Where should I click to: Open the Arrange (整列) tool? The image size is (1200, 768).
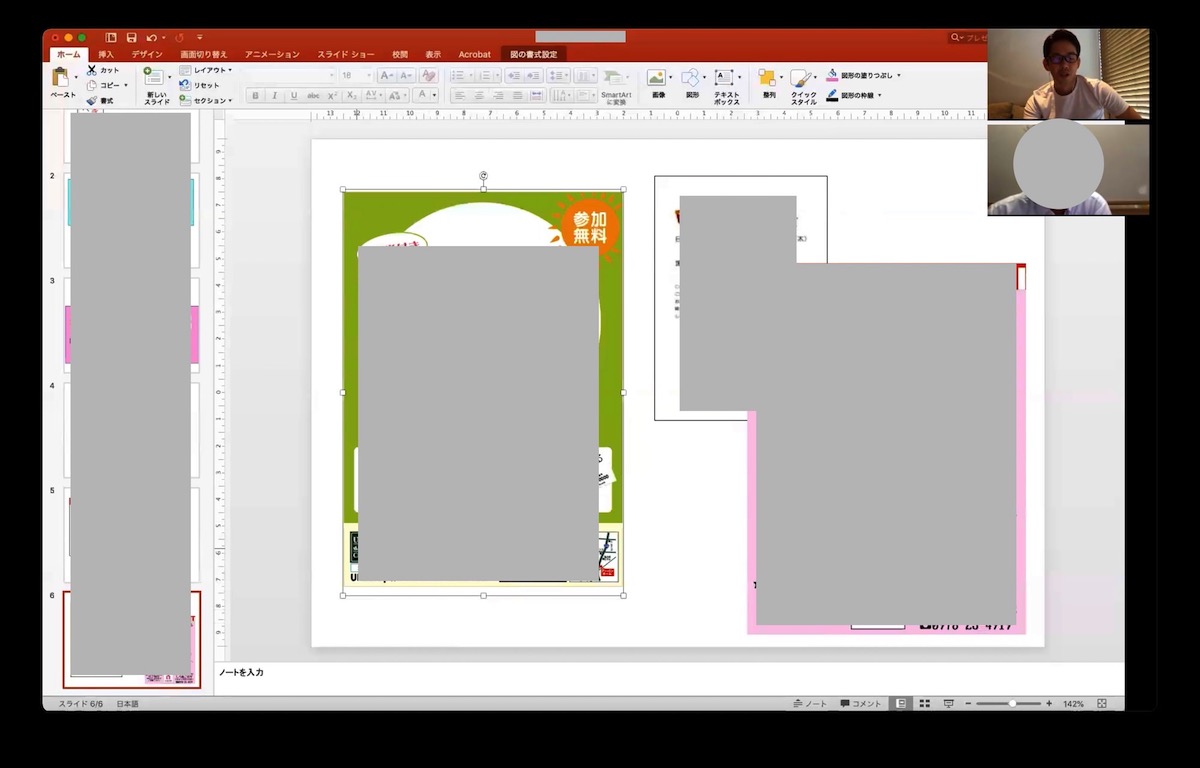[768, 79]
